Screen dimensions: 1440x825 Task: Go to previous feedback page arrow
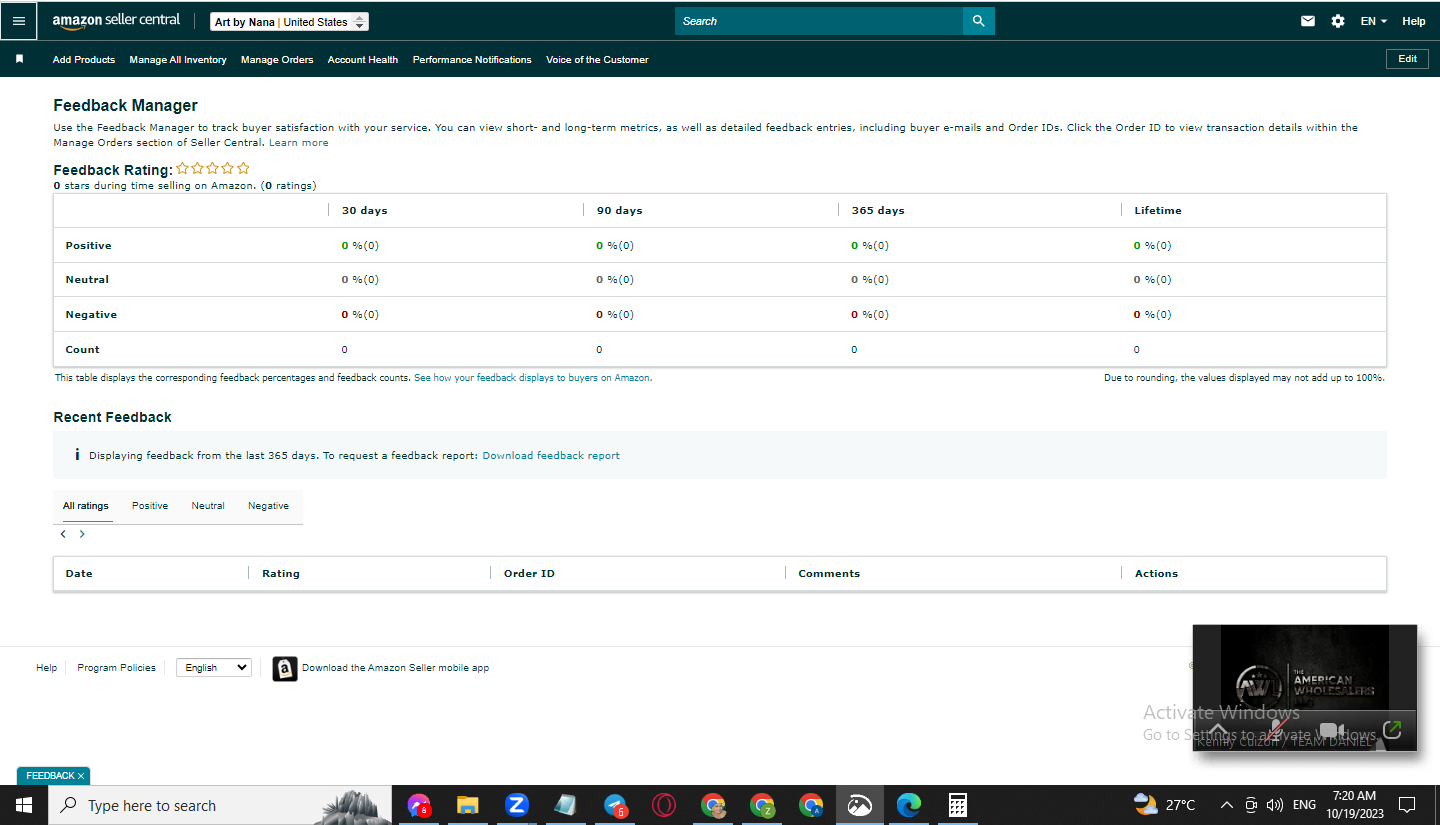point(63,534)
